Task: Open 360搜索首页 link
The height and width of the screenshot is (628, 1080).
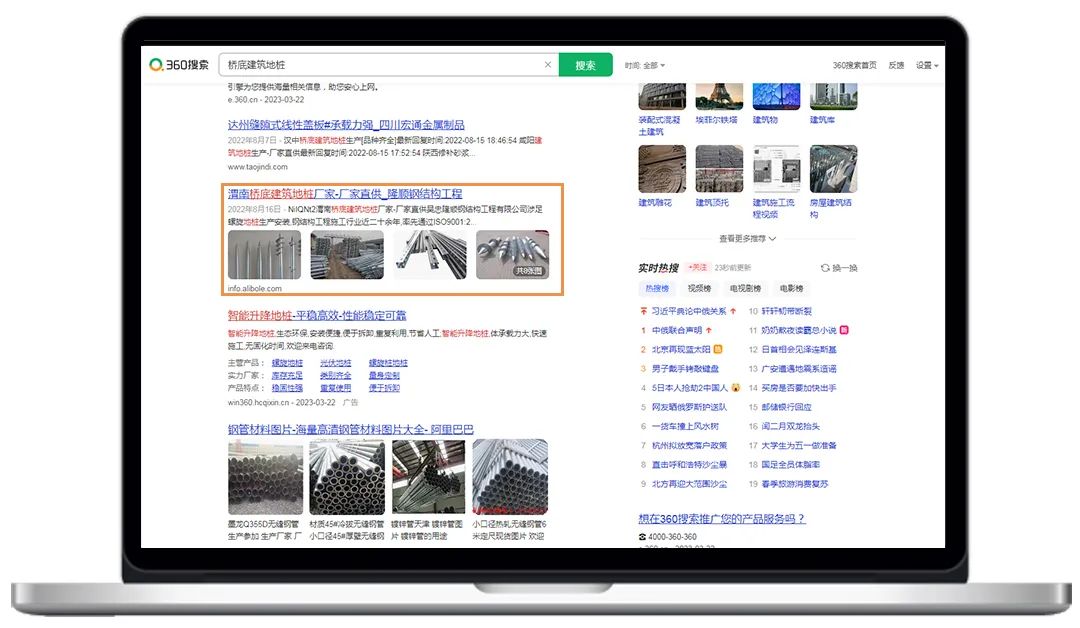Action: point(854,66)
